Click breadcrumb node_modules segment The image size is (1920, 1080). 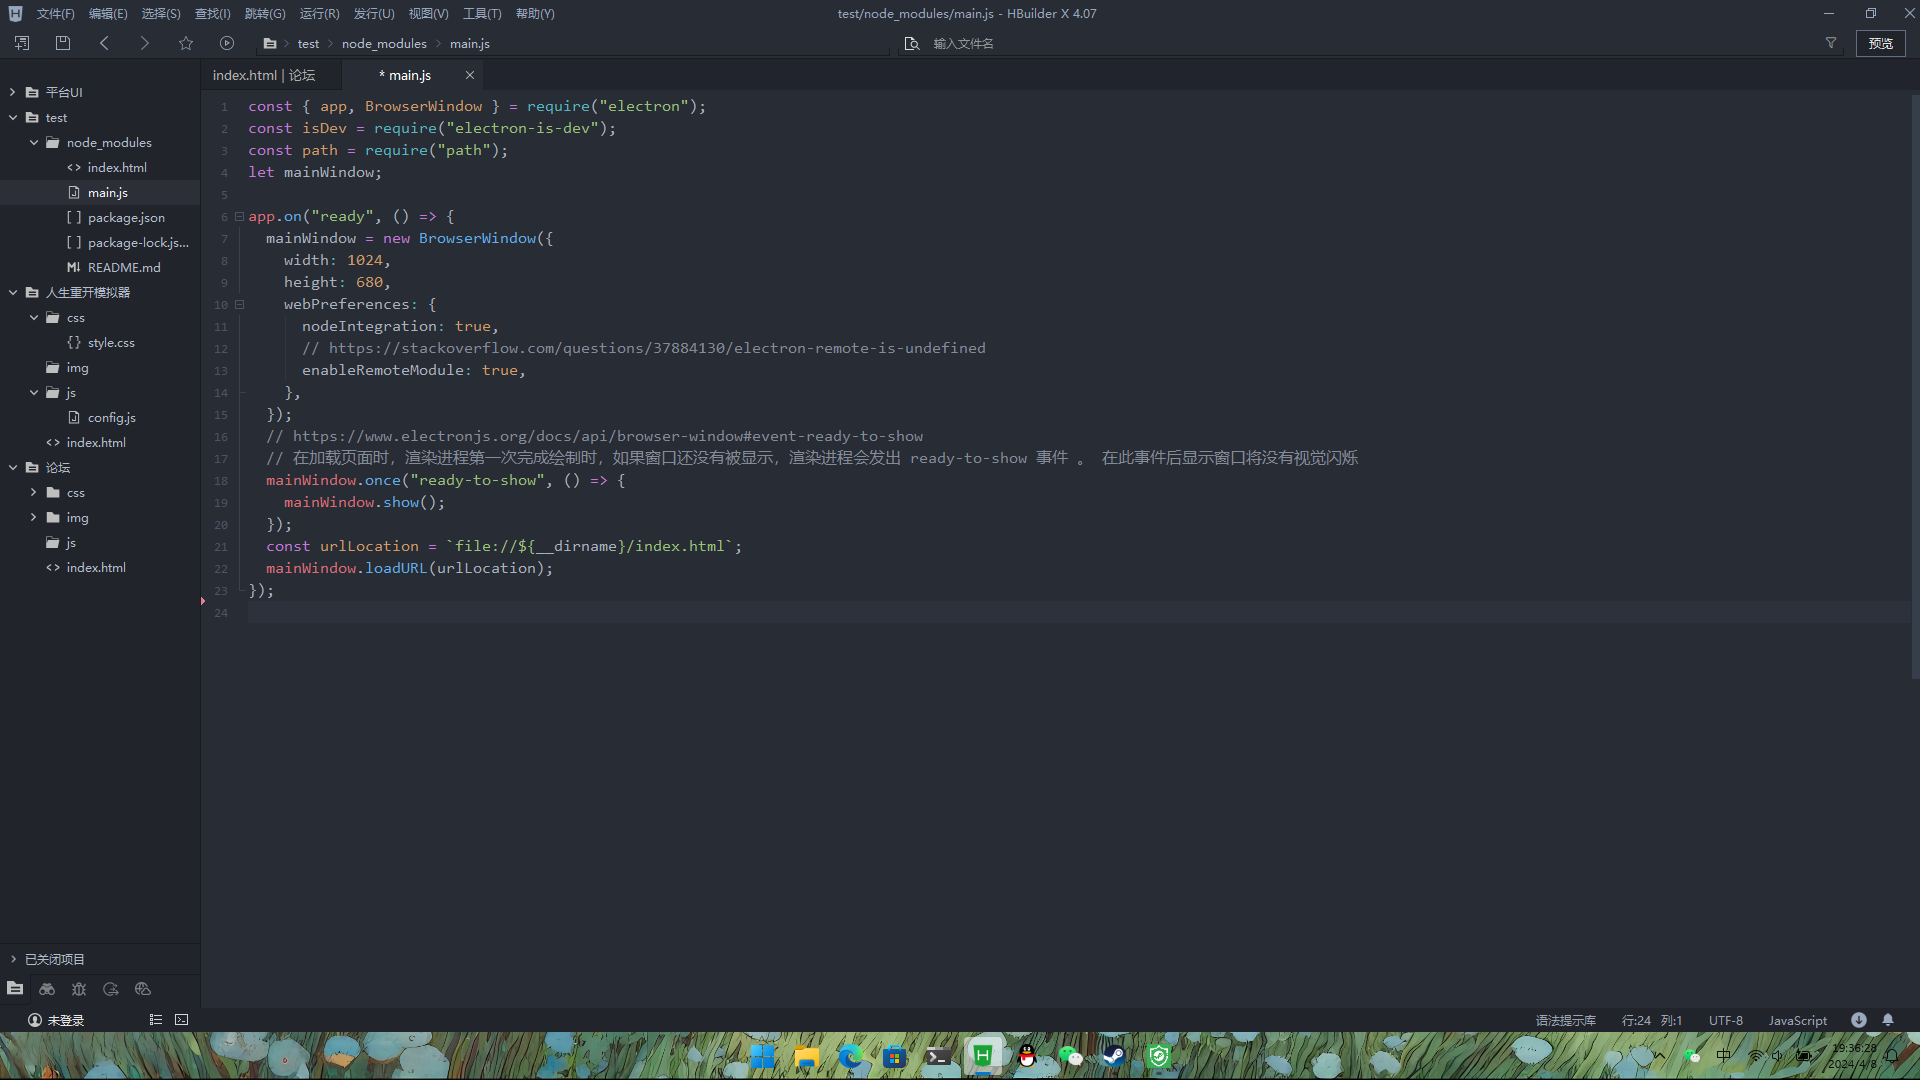(x=384, y=43)
